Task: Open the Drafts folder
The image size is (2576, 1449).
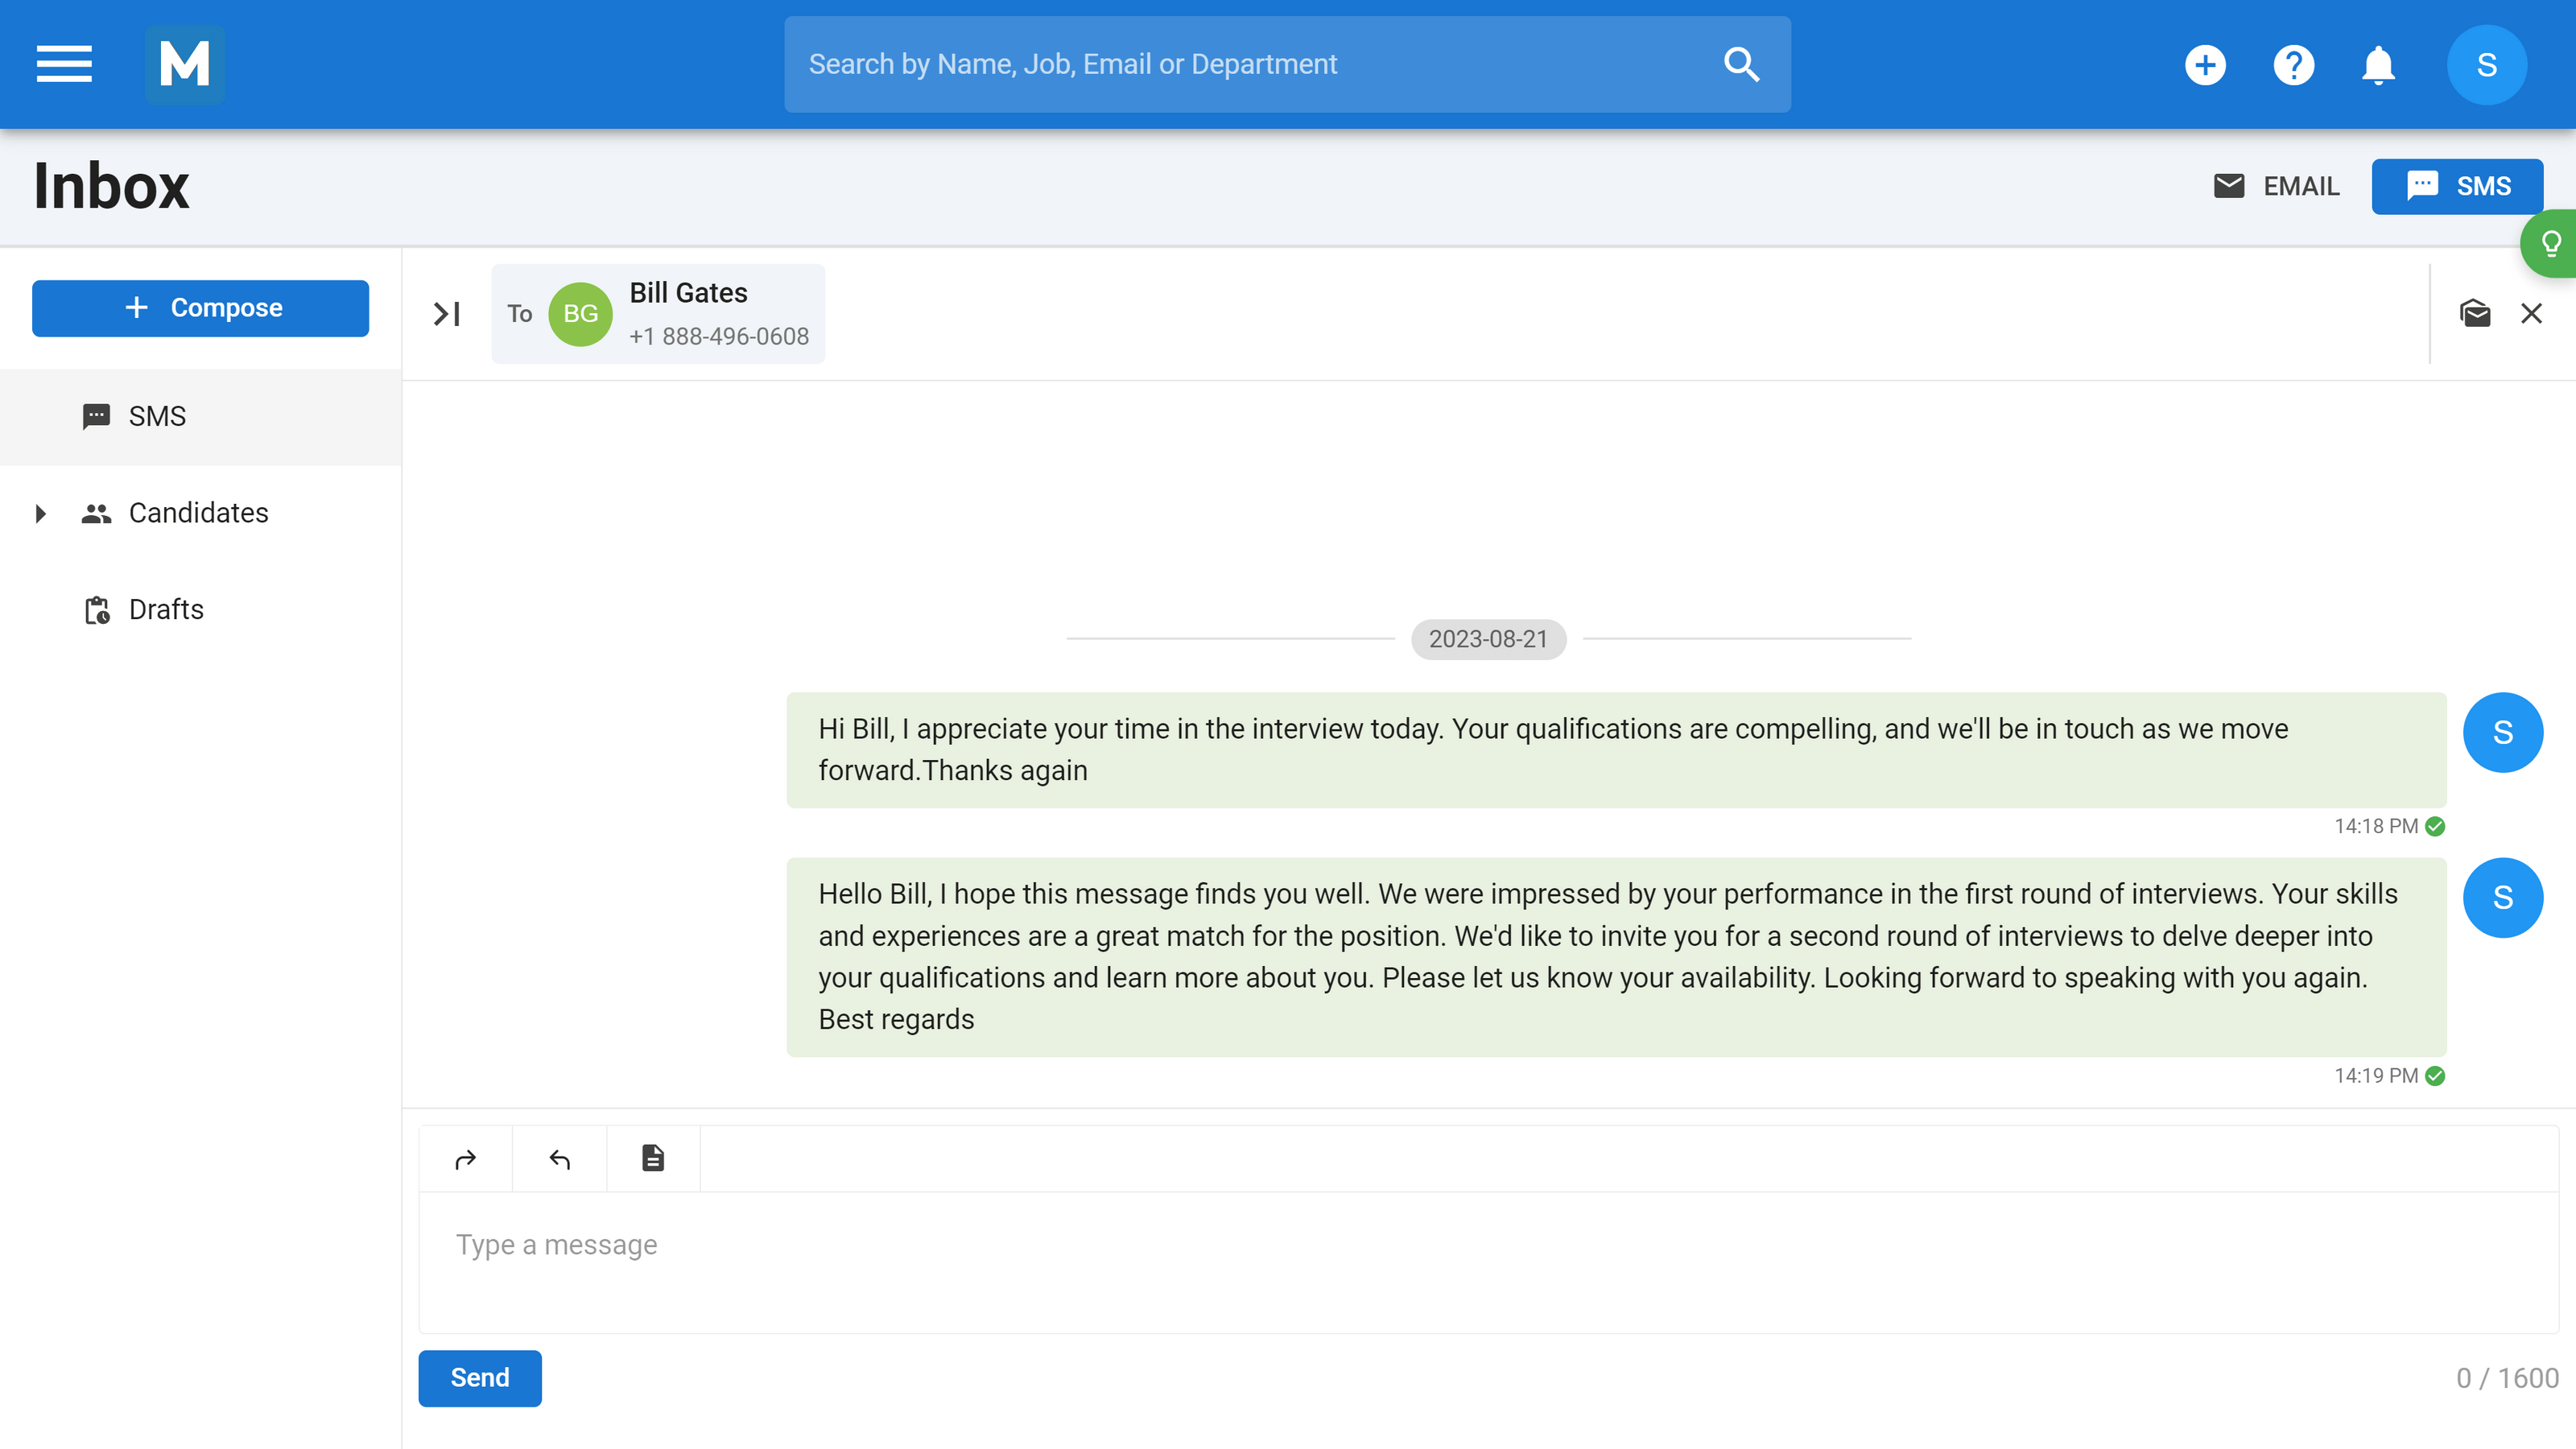Action: [165, 609]
